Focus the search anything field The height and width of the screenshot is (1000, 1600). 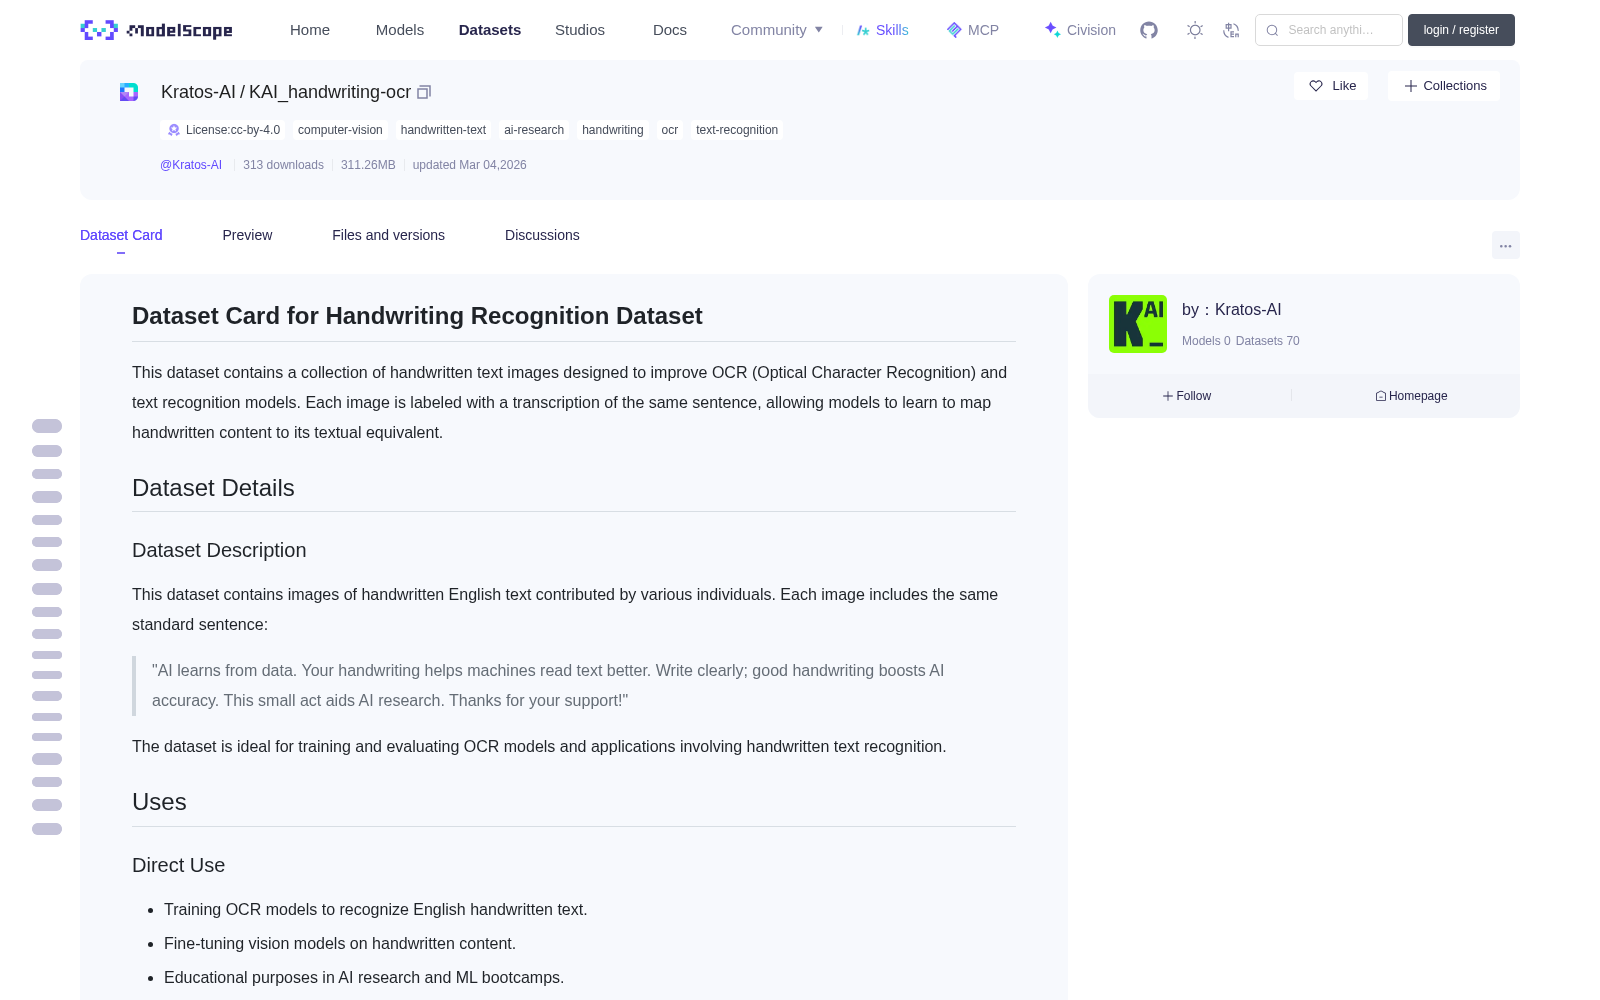coord(1329,30)
